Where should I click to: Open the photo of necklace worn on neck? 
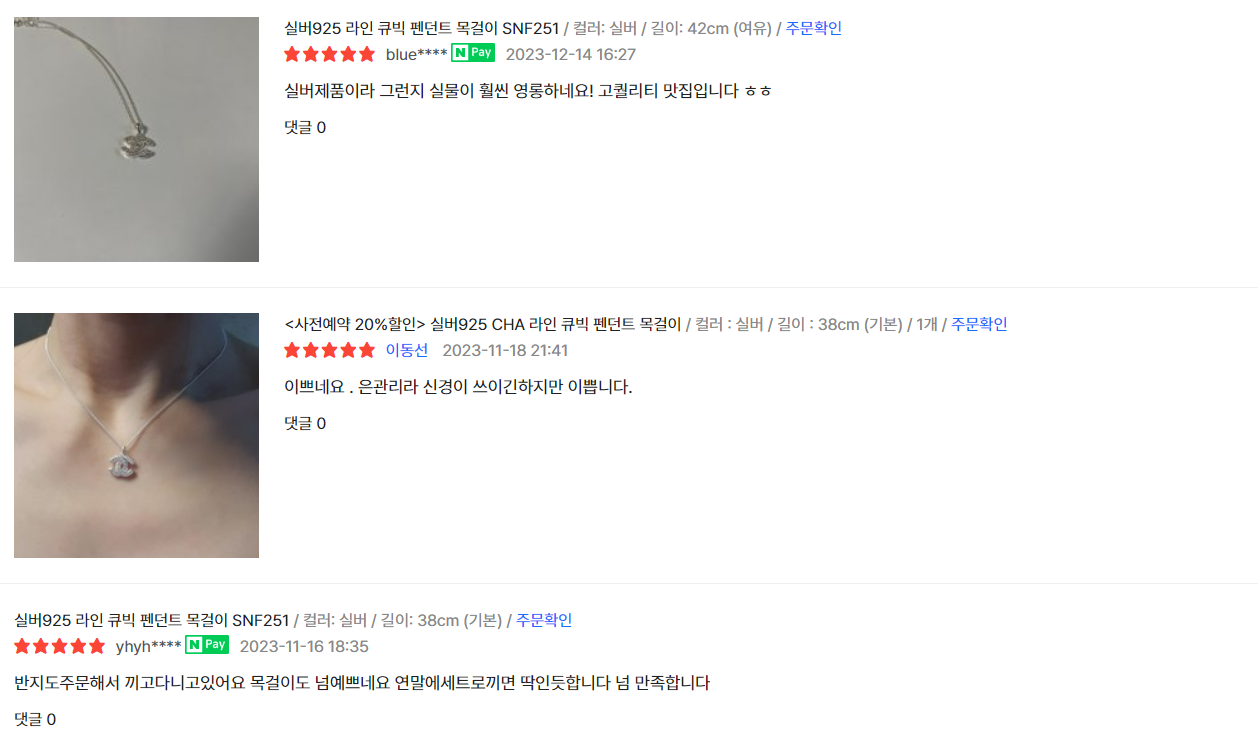136,435
